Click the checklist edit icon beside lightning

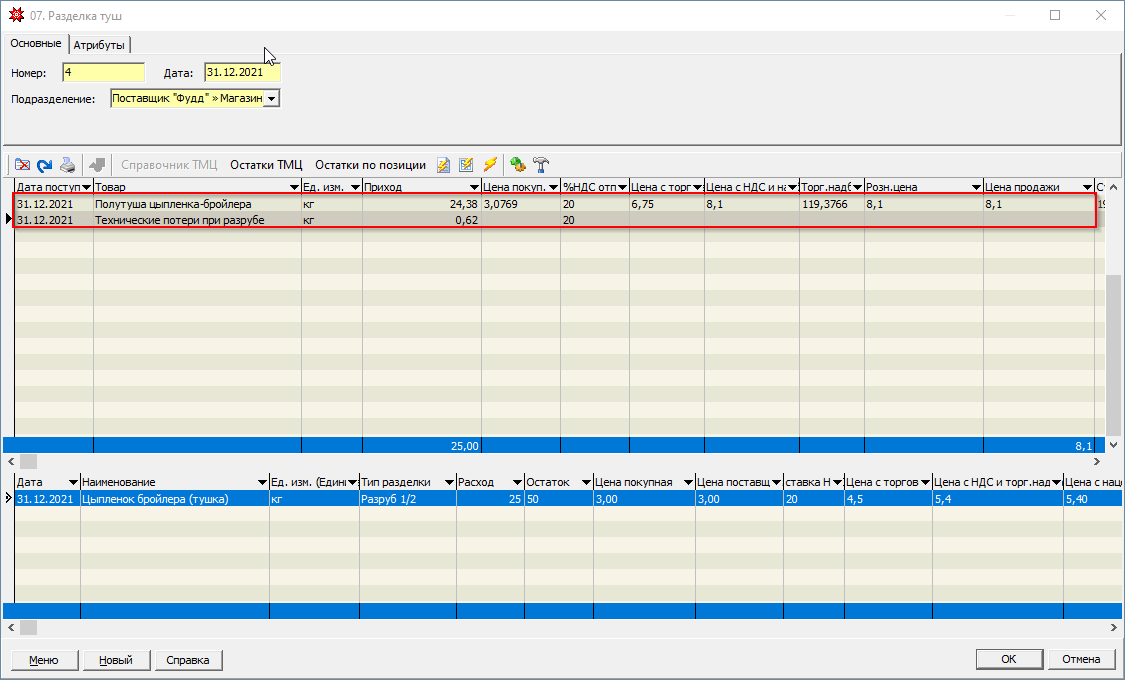[x=466, y=165]
